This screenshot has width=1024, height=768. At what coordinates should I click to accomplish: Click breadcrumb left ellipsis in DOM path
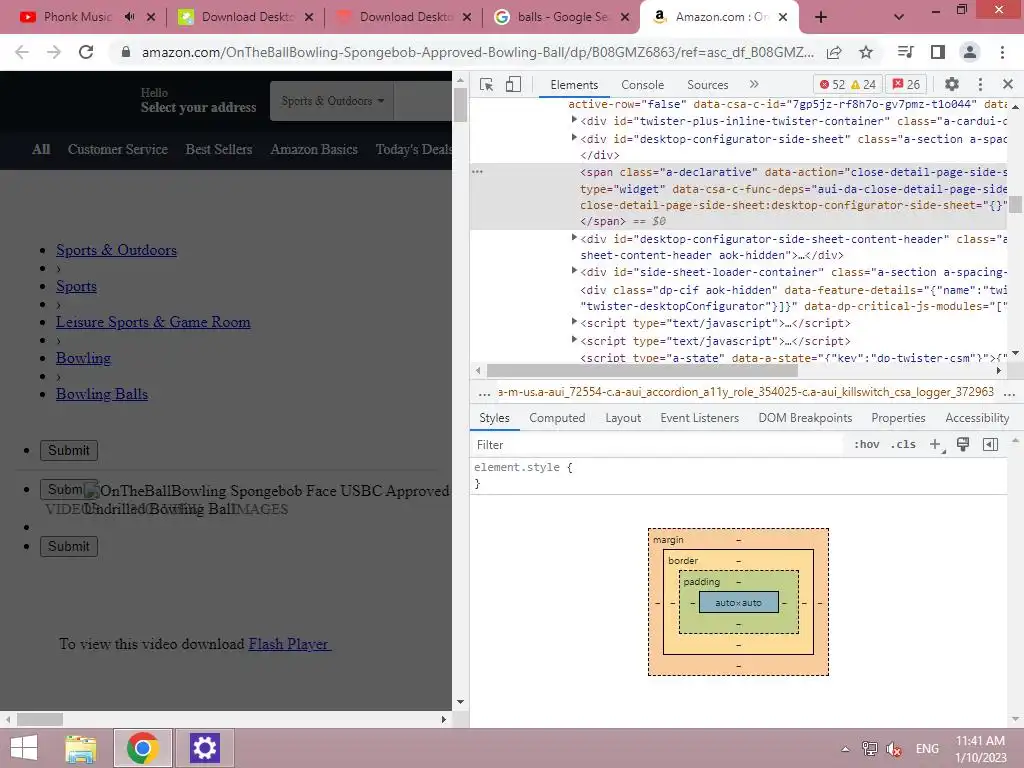tap(484, 393)
